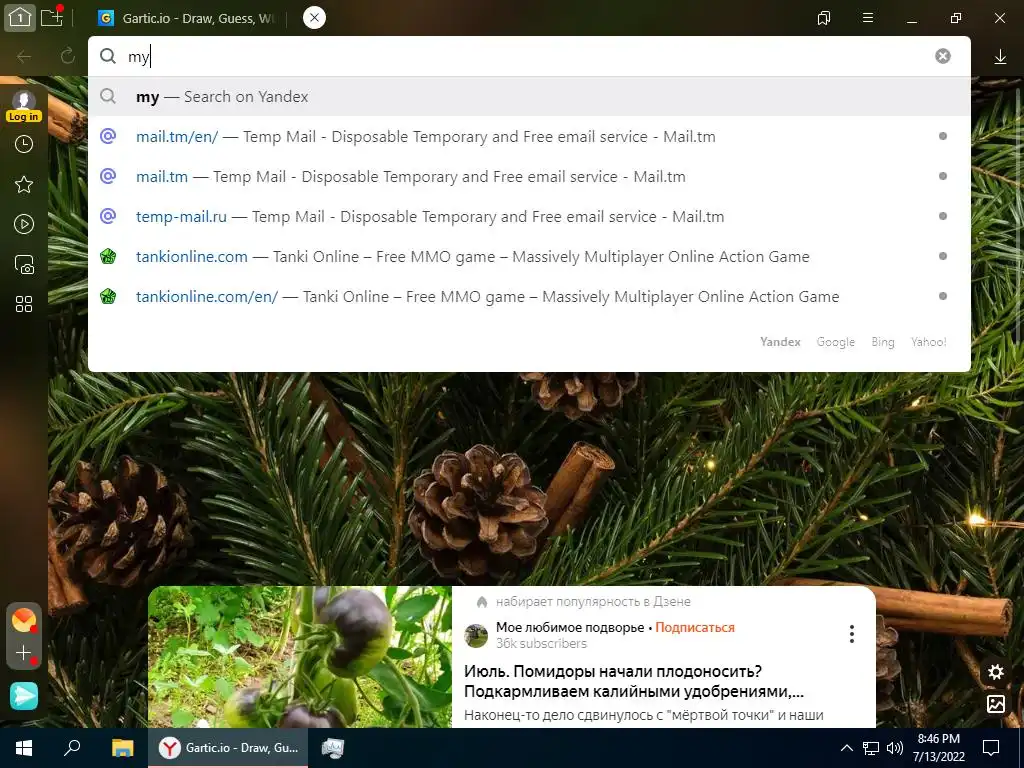This screenshot has width=1024, height=768.
Task: Open the services grid icon in sidebar
Action: [x=24, y=304]
